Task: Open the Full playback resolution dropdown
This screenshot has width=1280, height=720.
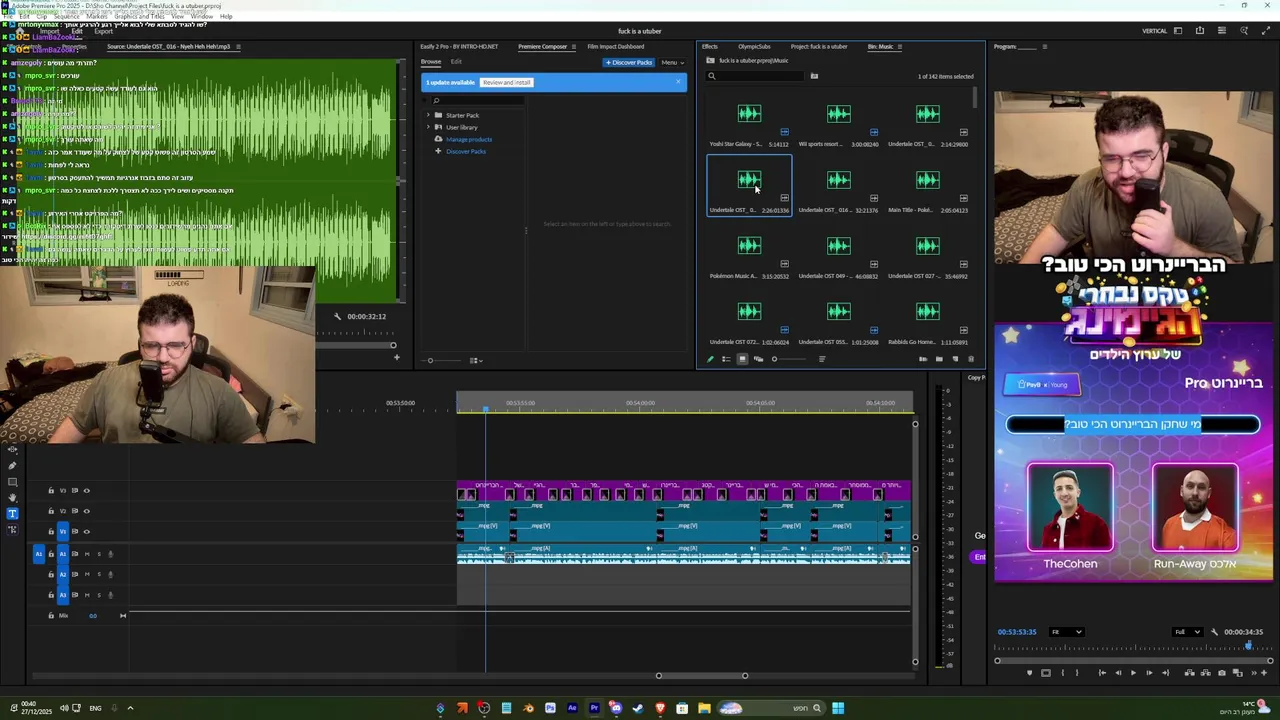Action: point(1187,632)
